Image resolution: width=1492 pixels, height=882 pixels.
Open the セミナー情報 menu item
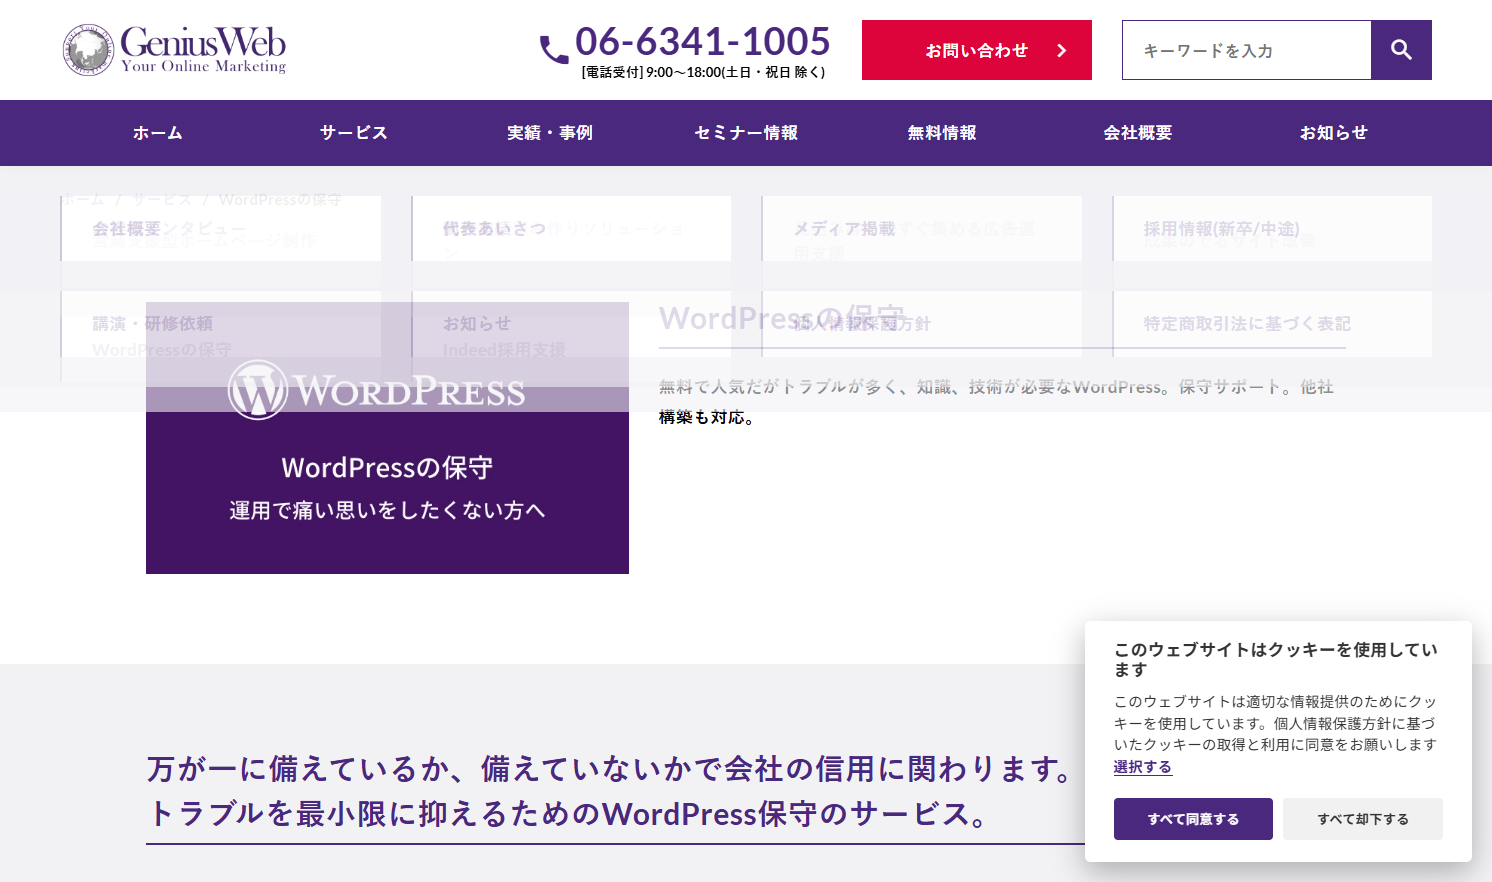tap(746, 133)
